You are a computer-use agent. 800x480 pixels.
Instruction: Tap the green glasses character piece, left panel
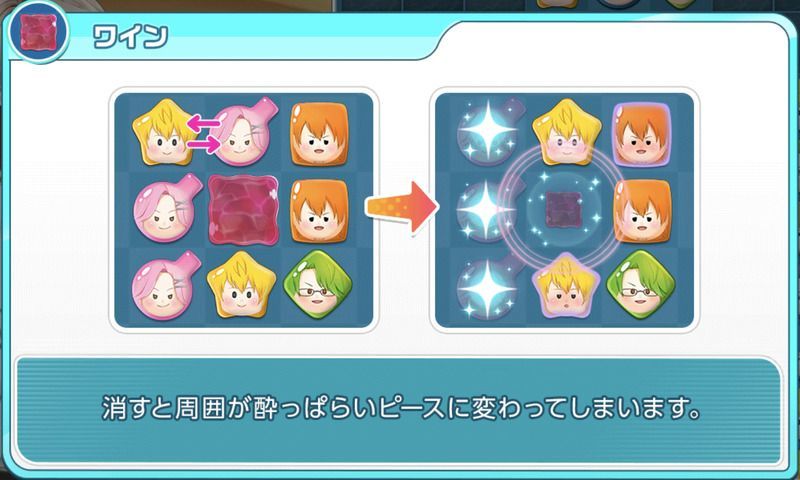[x=317, y=285]
